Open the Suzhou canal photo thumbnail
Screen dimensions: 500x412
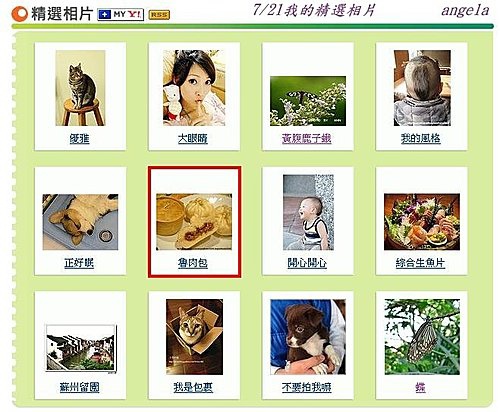(81, 348)
